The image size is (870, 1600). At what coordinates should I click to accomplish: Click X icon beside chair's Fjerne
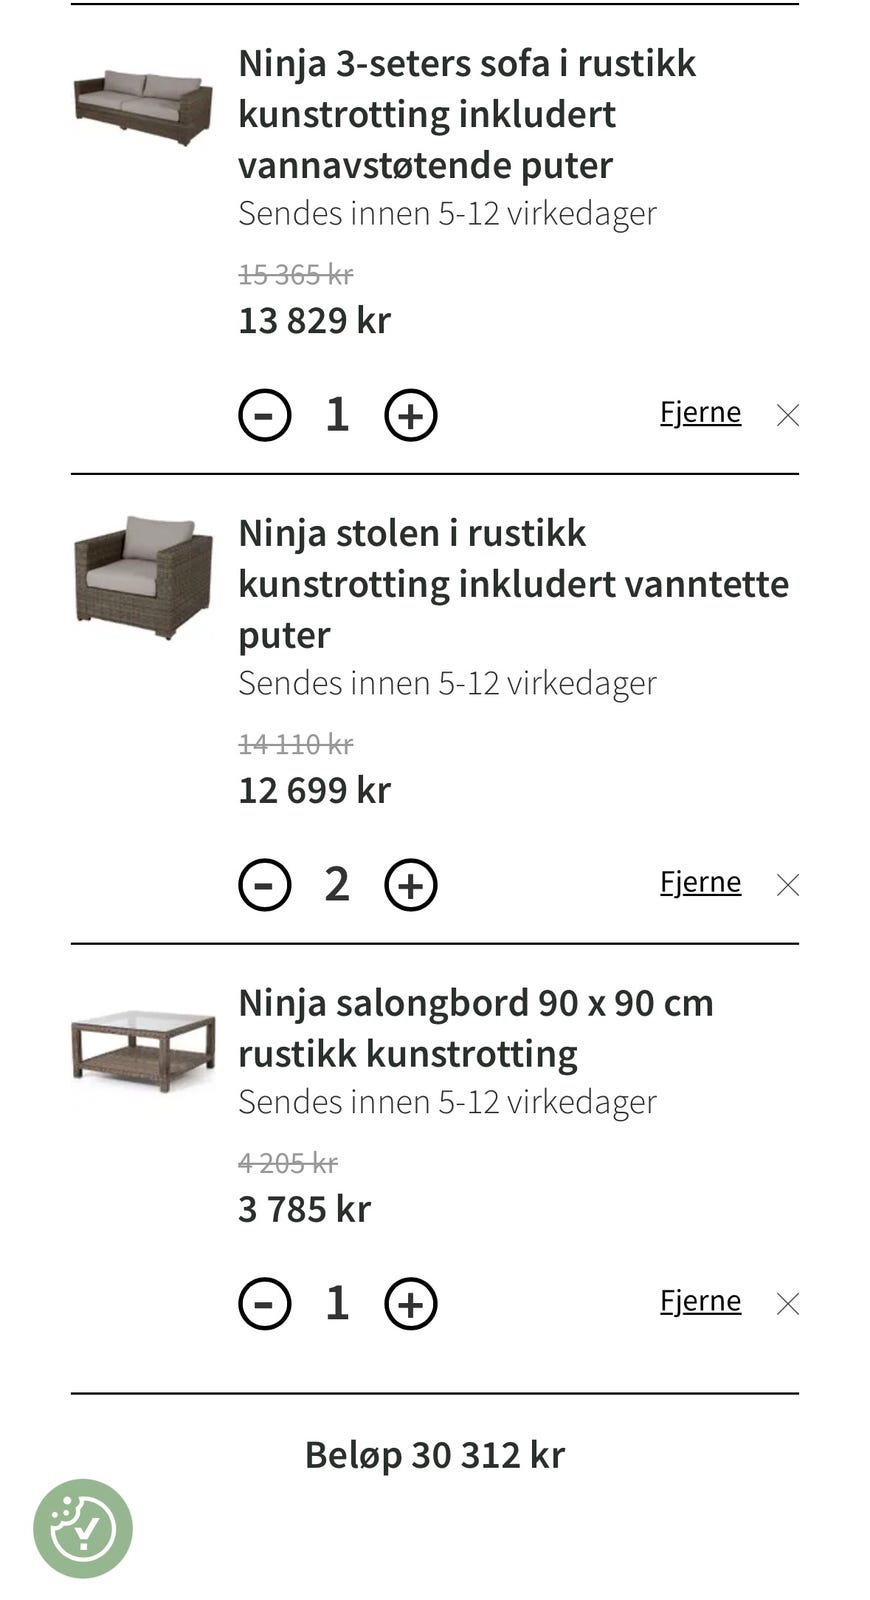coord(788,885)
